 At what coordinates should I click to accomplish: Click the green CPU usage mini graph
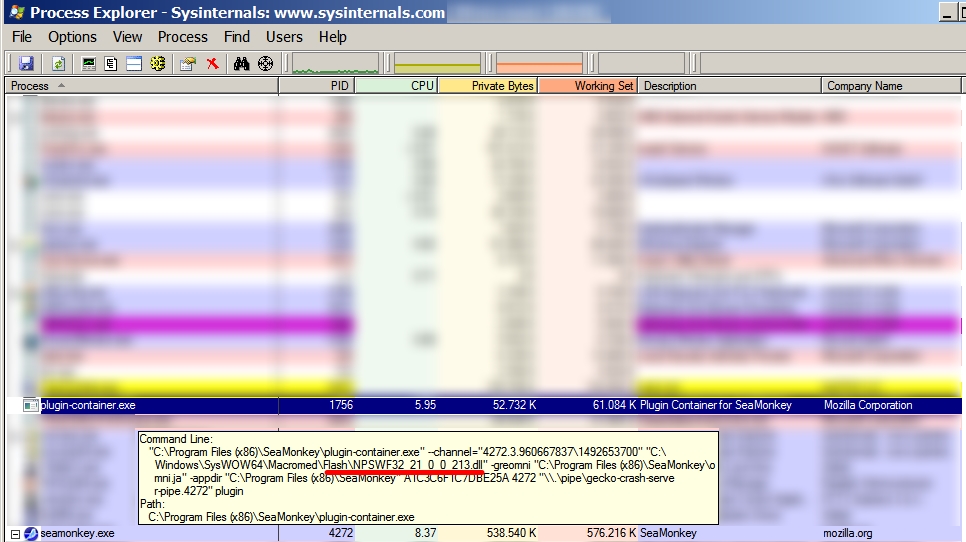coord(336,63)
